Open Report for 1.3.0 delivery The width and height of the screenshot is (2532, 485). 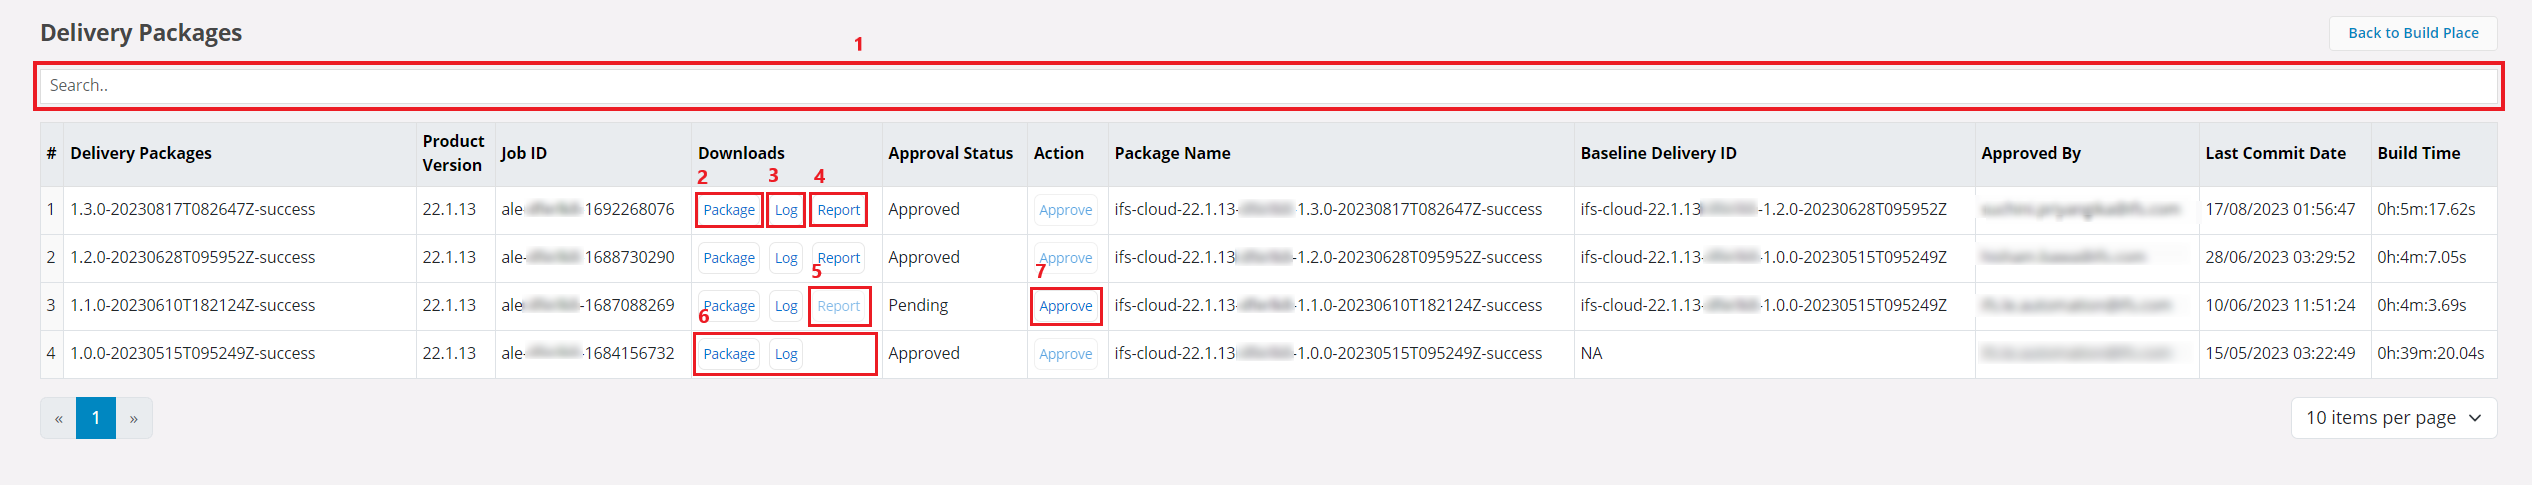click(x=838, y=210)
